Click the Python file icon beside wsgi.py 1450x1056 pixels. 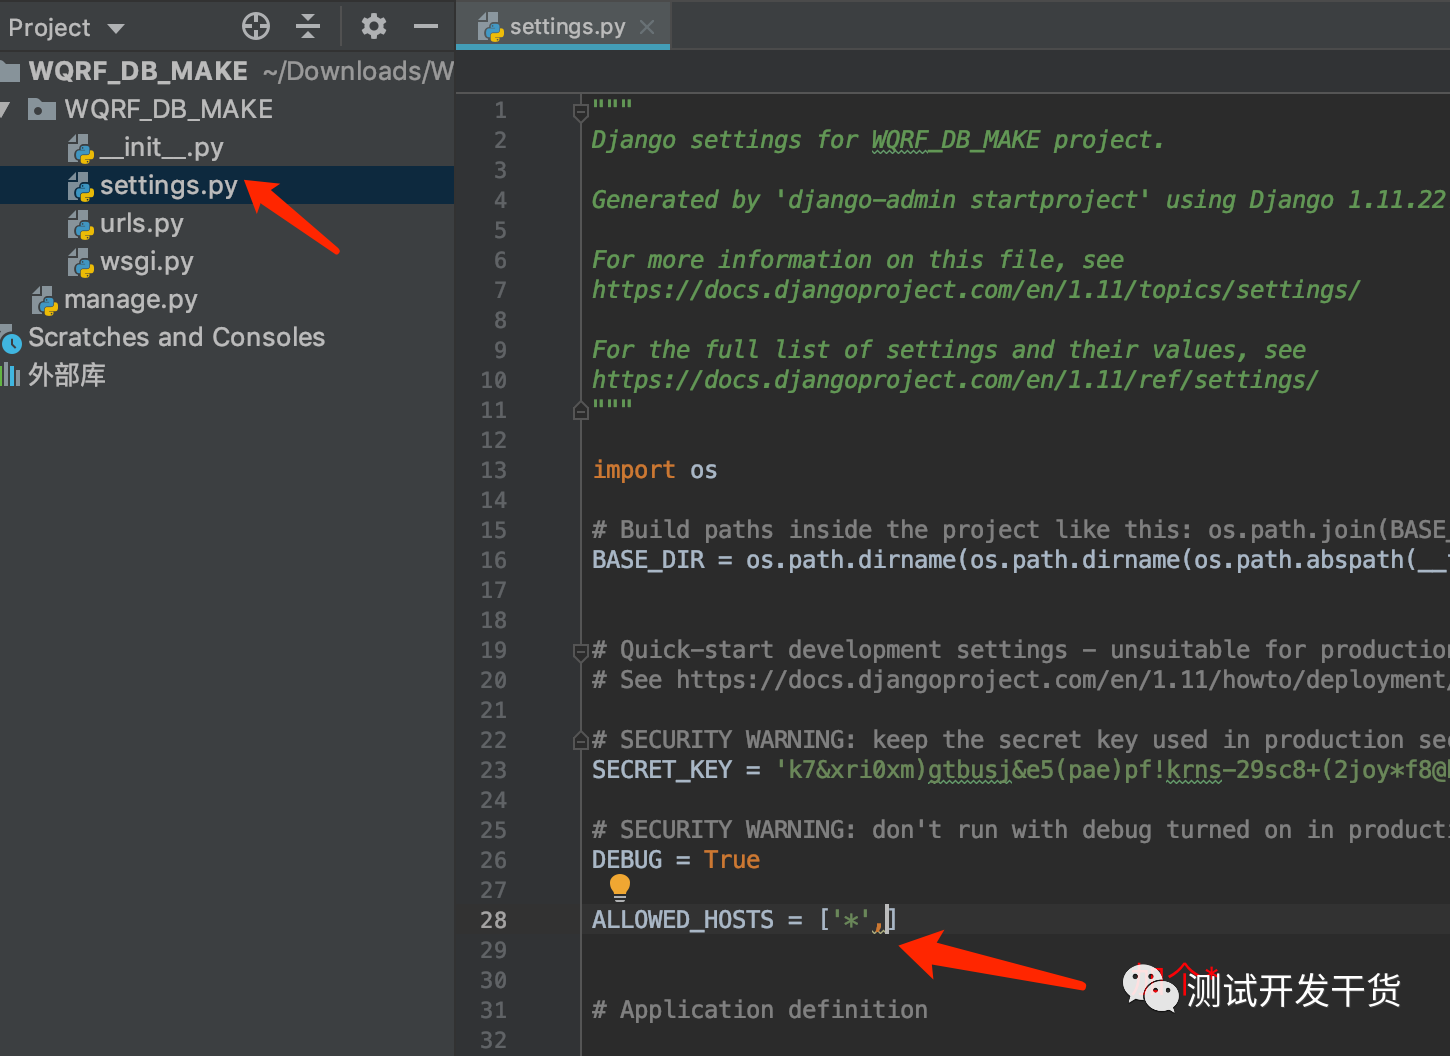[81, 263]
